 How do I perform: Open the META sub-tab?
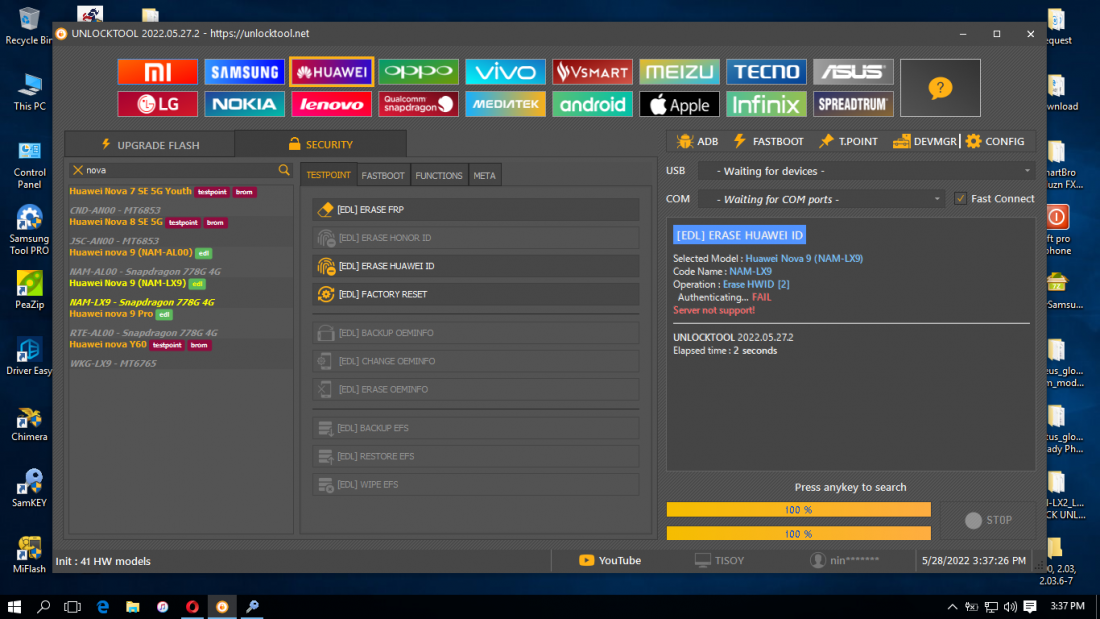pos(485,175)
